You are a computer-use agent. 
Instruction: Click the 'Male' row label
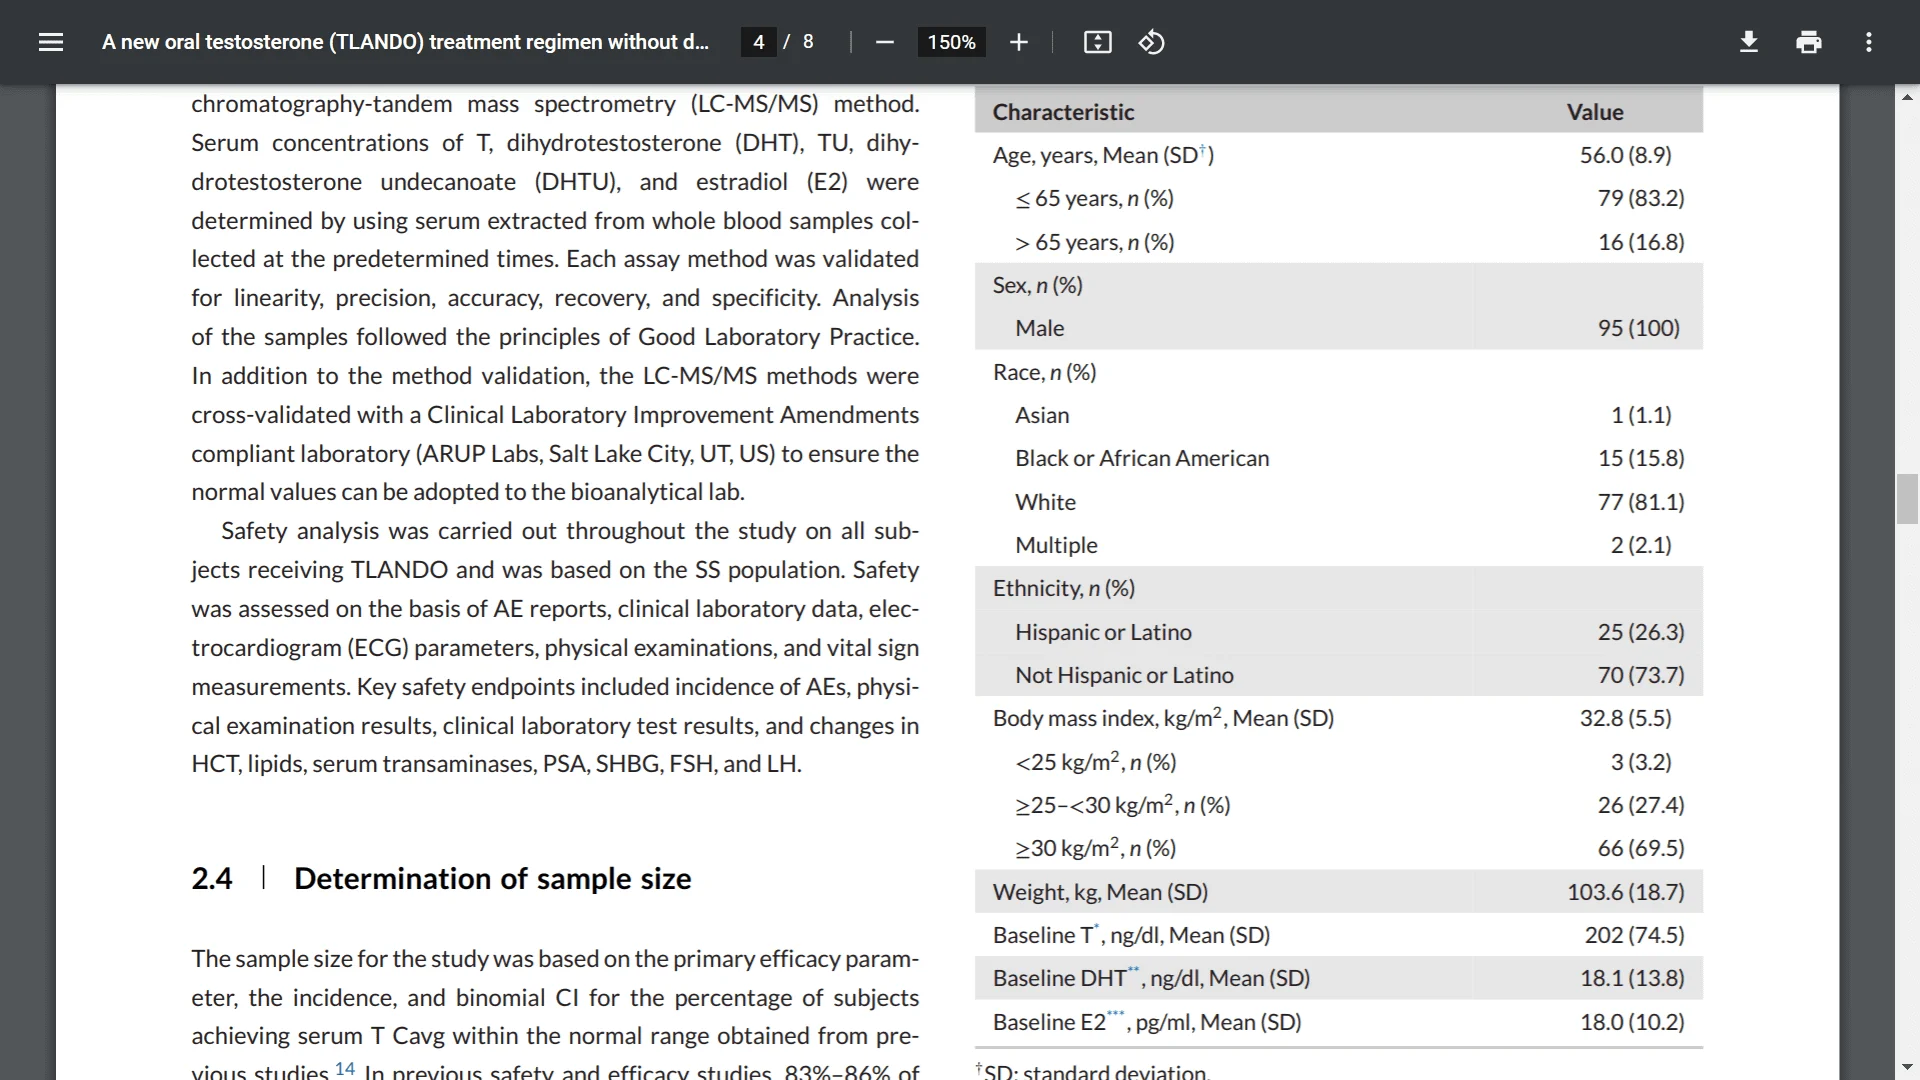(x=1039, y=328)
